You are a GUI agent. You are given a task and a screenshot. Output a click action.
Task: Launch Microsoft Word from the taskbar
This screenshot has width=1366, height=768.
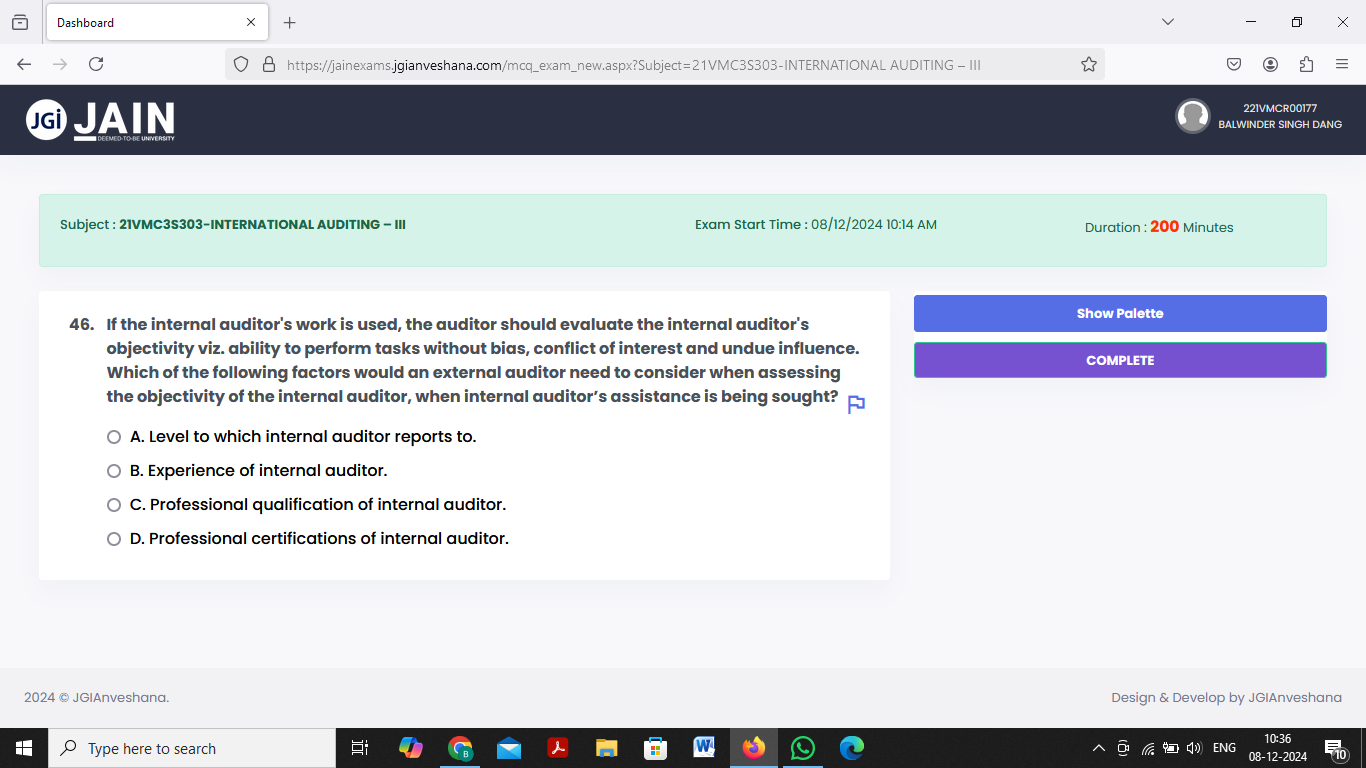click(x=704, y=747)
